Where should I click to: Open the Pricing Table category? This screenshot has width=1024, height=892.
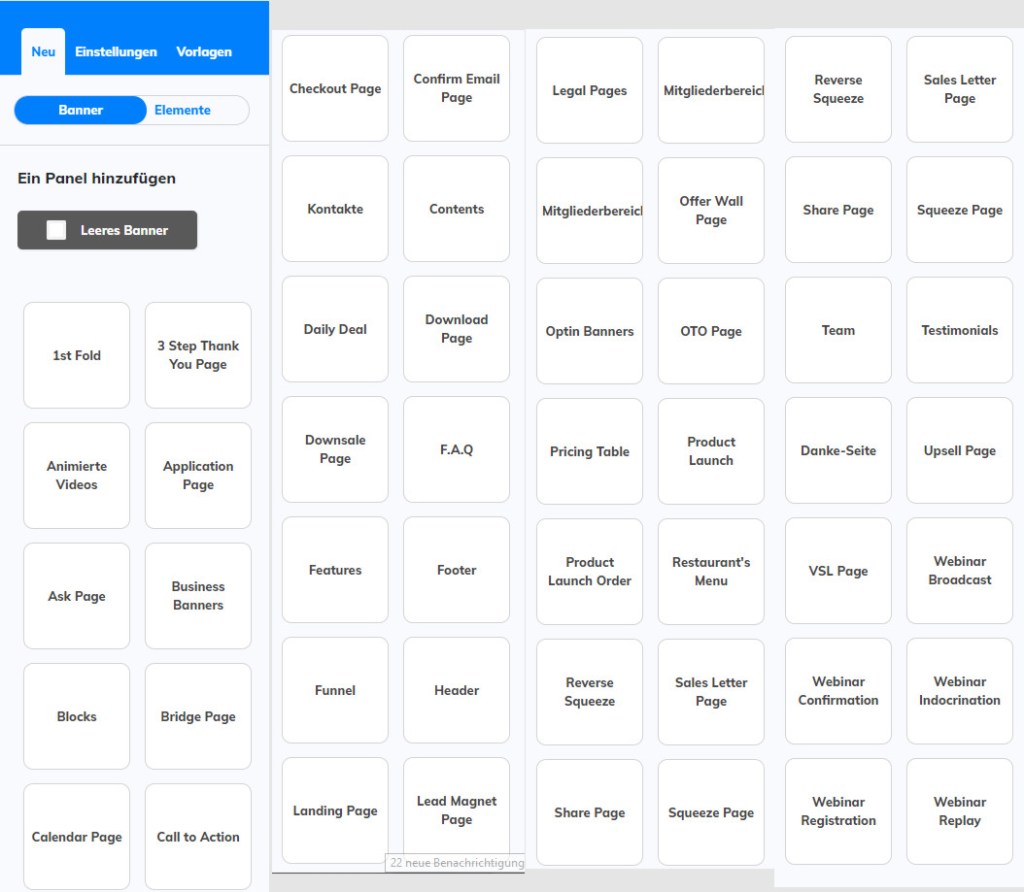coord(589,451)
